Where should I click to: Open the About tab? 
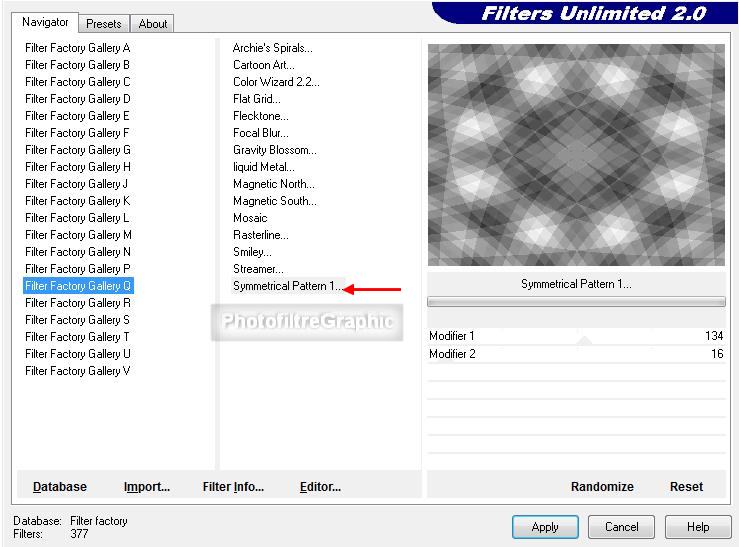tap(153, 23)
